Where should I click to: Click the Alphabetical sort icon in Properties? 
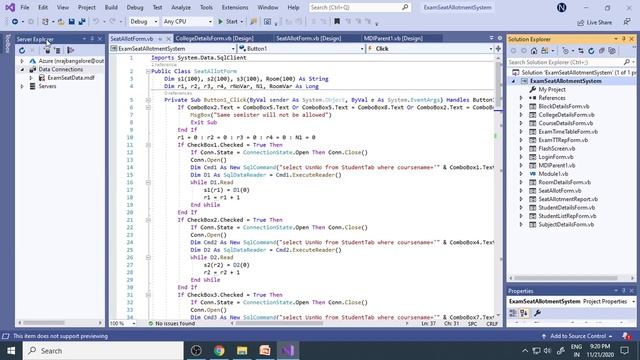[524, 313]
